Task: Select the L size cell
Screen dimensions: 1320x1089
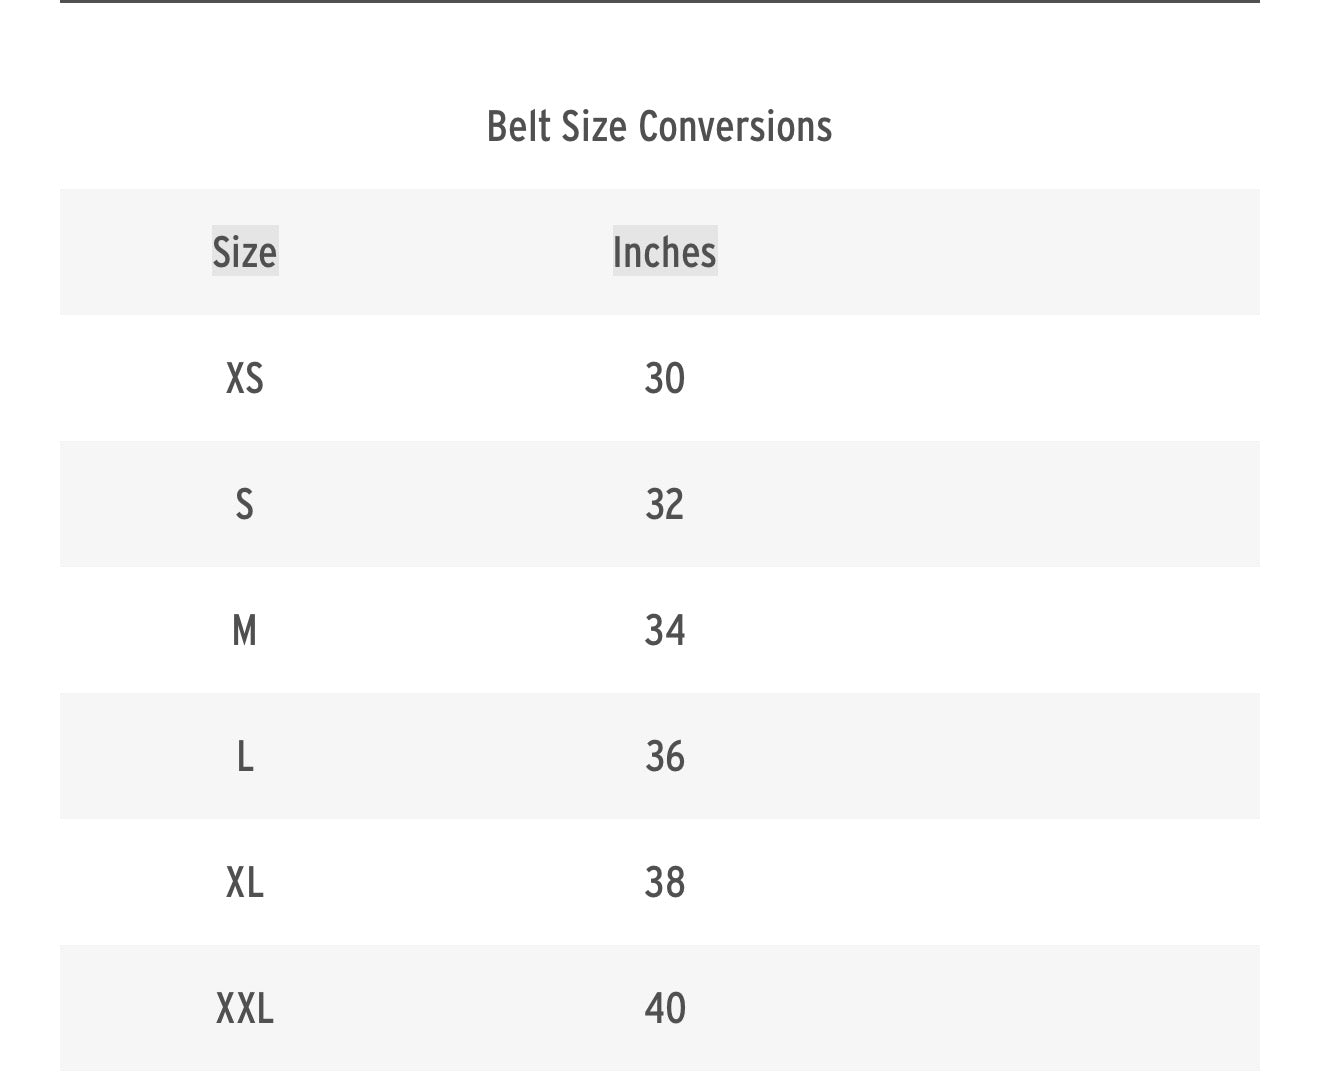Action: click(245, 756)
